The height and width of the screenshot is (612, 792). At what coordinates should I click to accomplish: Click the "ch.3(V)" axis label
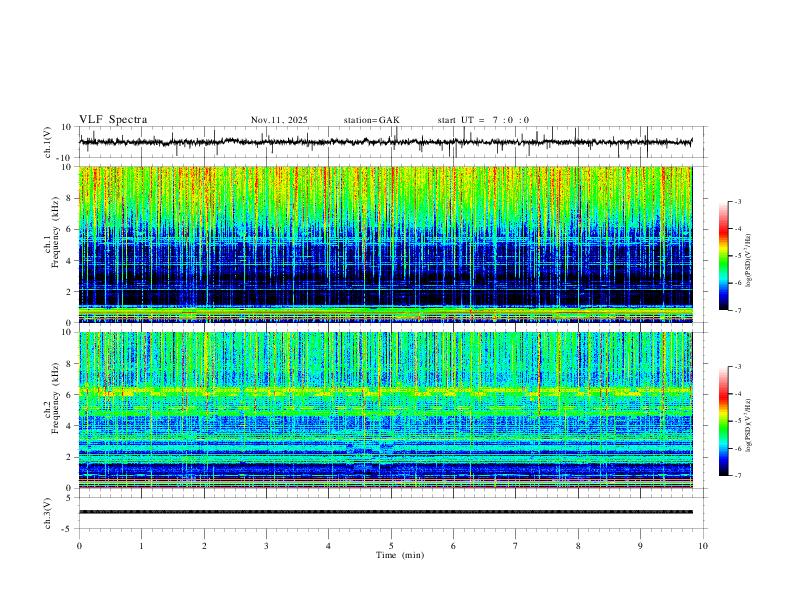click(x=48, y=514)
